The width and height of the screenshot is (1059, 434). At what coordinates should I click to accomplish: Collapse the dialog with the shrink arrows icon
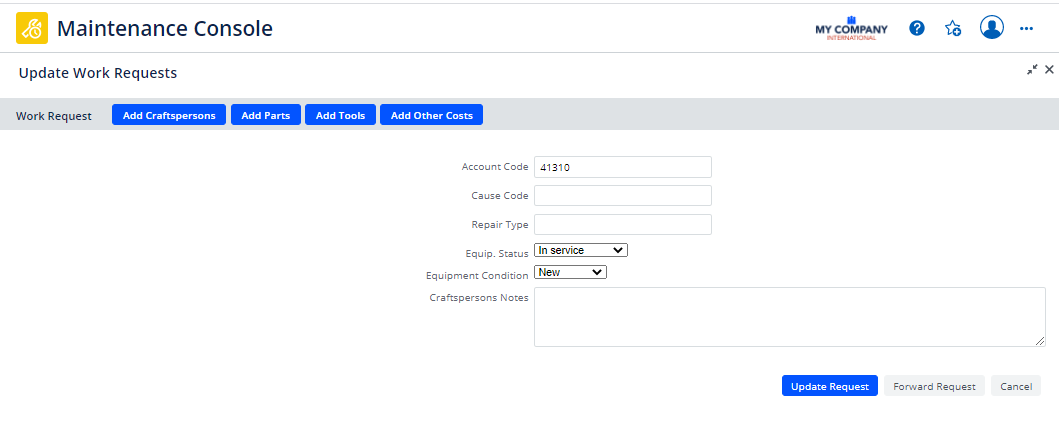1032,70
